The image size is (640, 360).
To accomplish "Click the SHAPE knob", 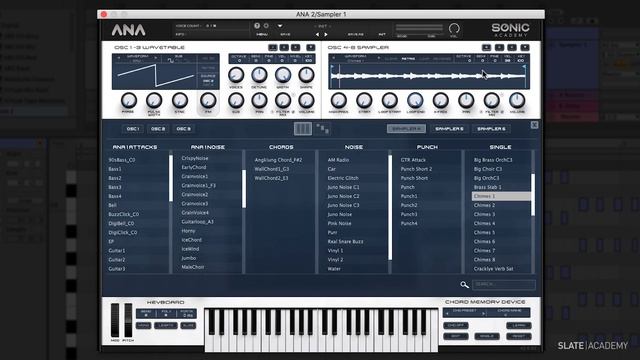I will click(x=306, y=75).
